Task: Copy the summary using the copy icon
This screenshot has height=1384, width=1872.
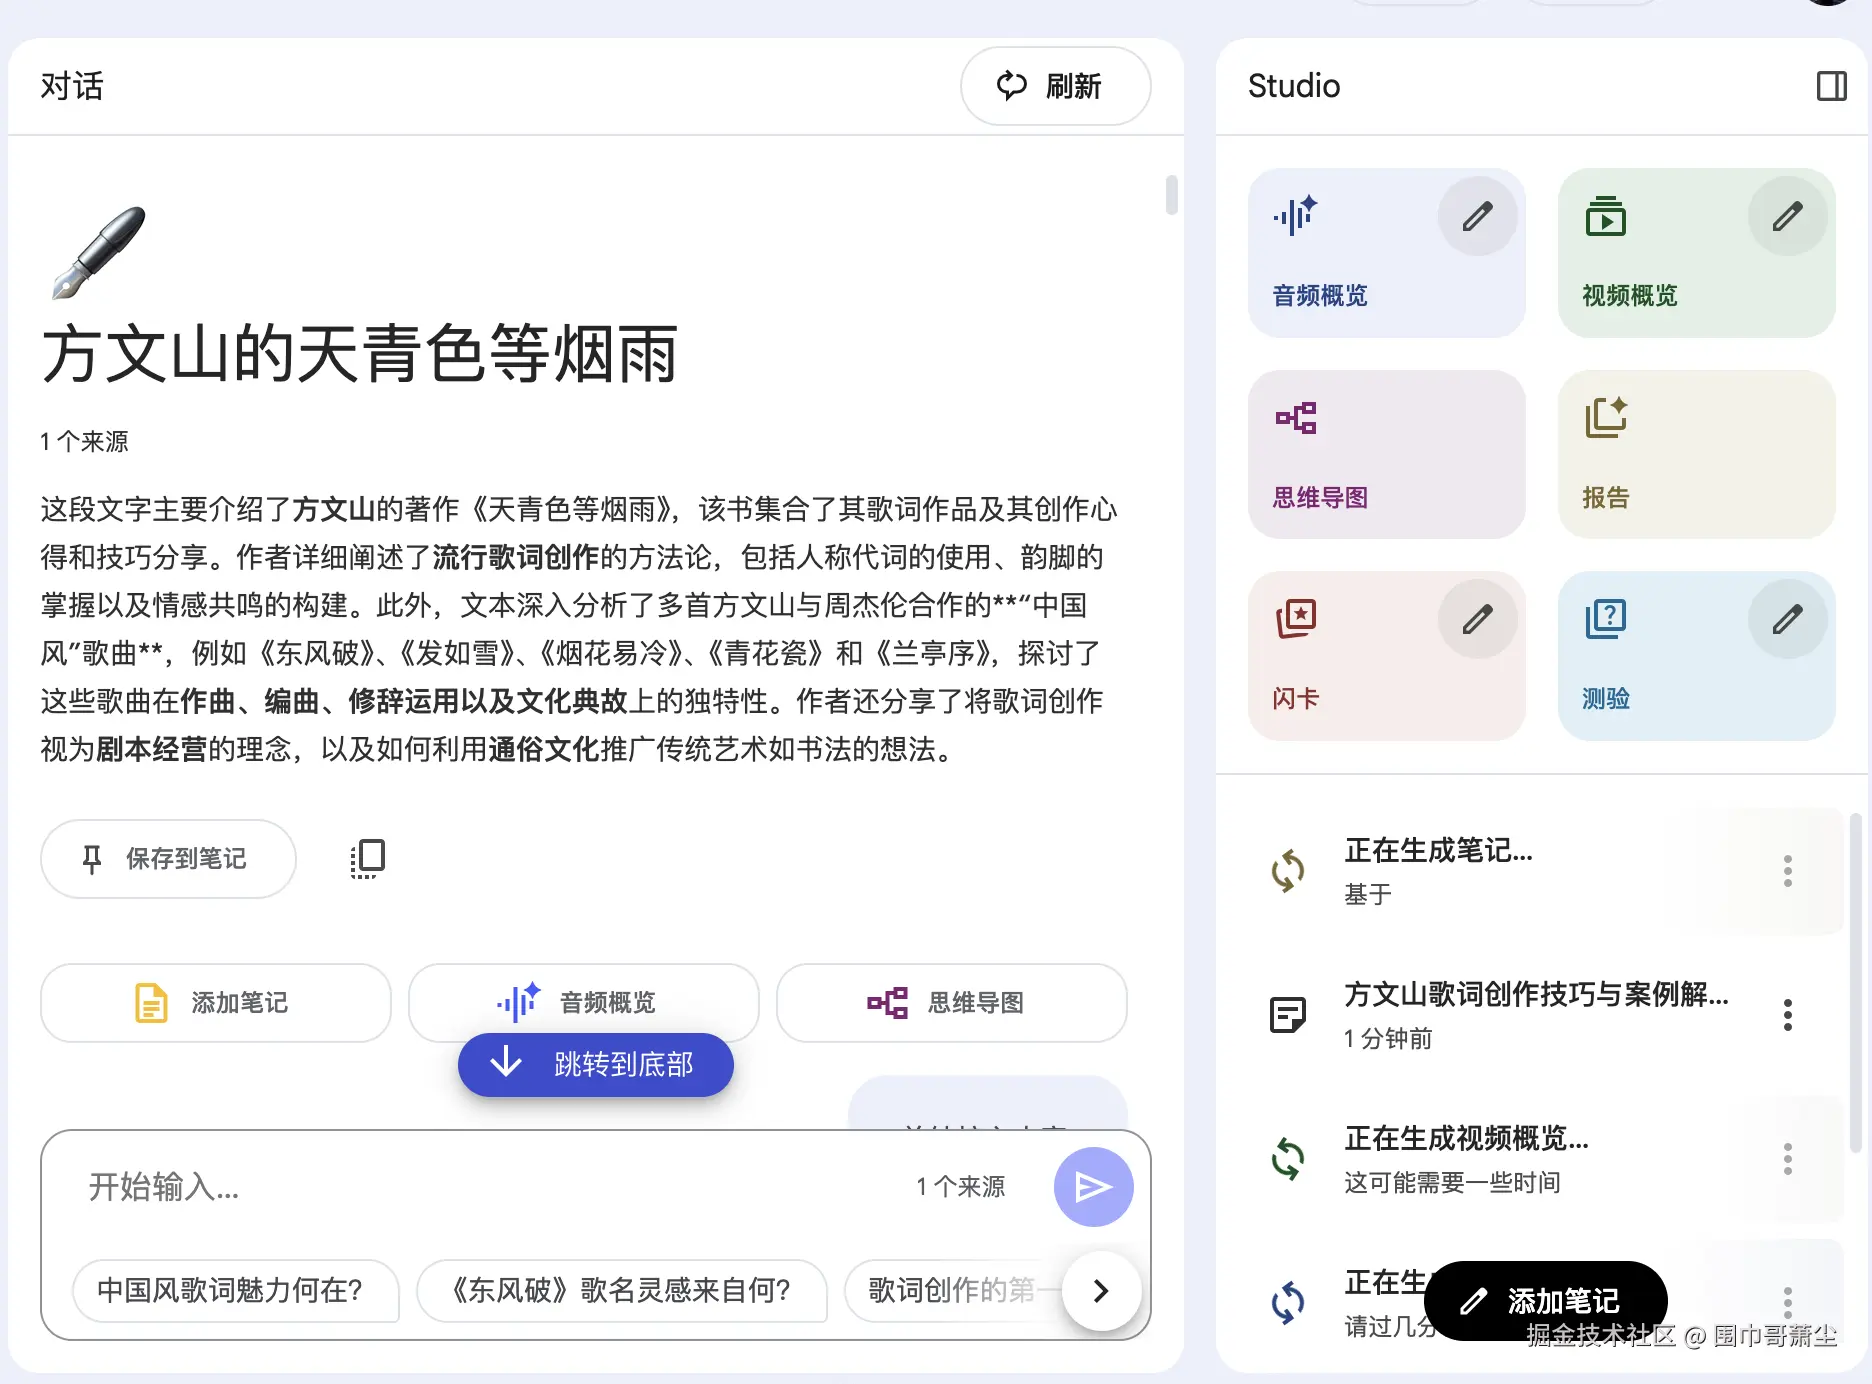Action: point(367,858)
